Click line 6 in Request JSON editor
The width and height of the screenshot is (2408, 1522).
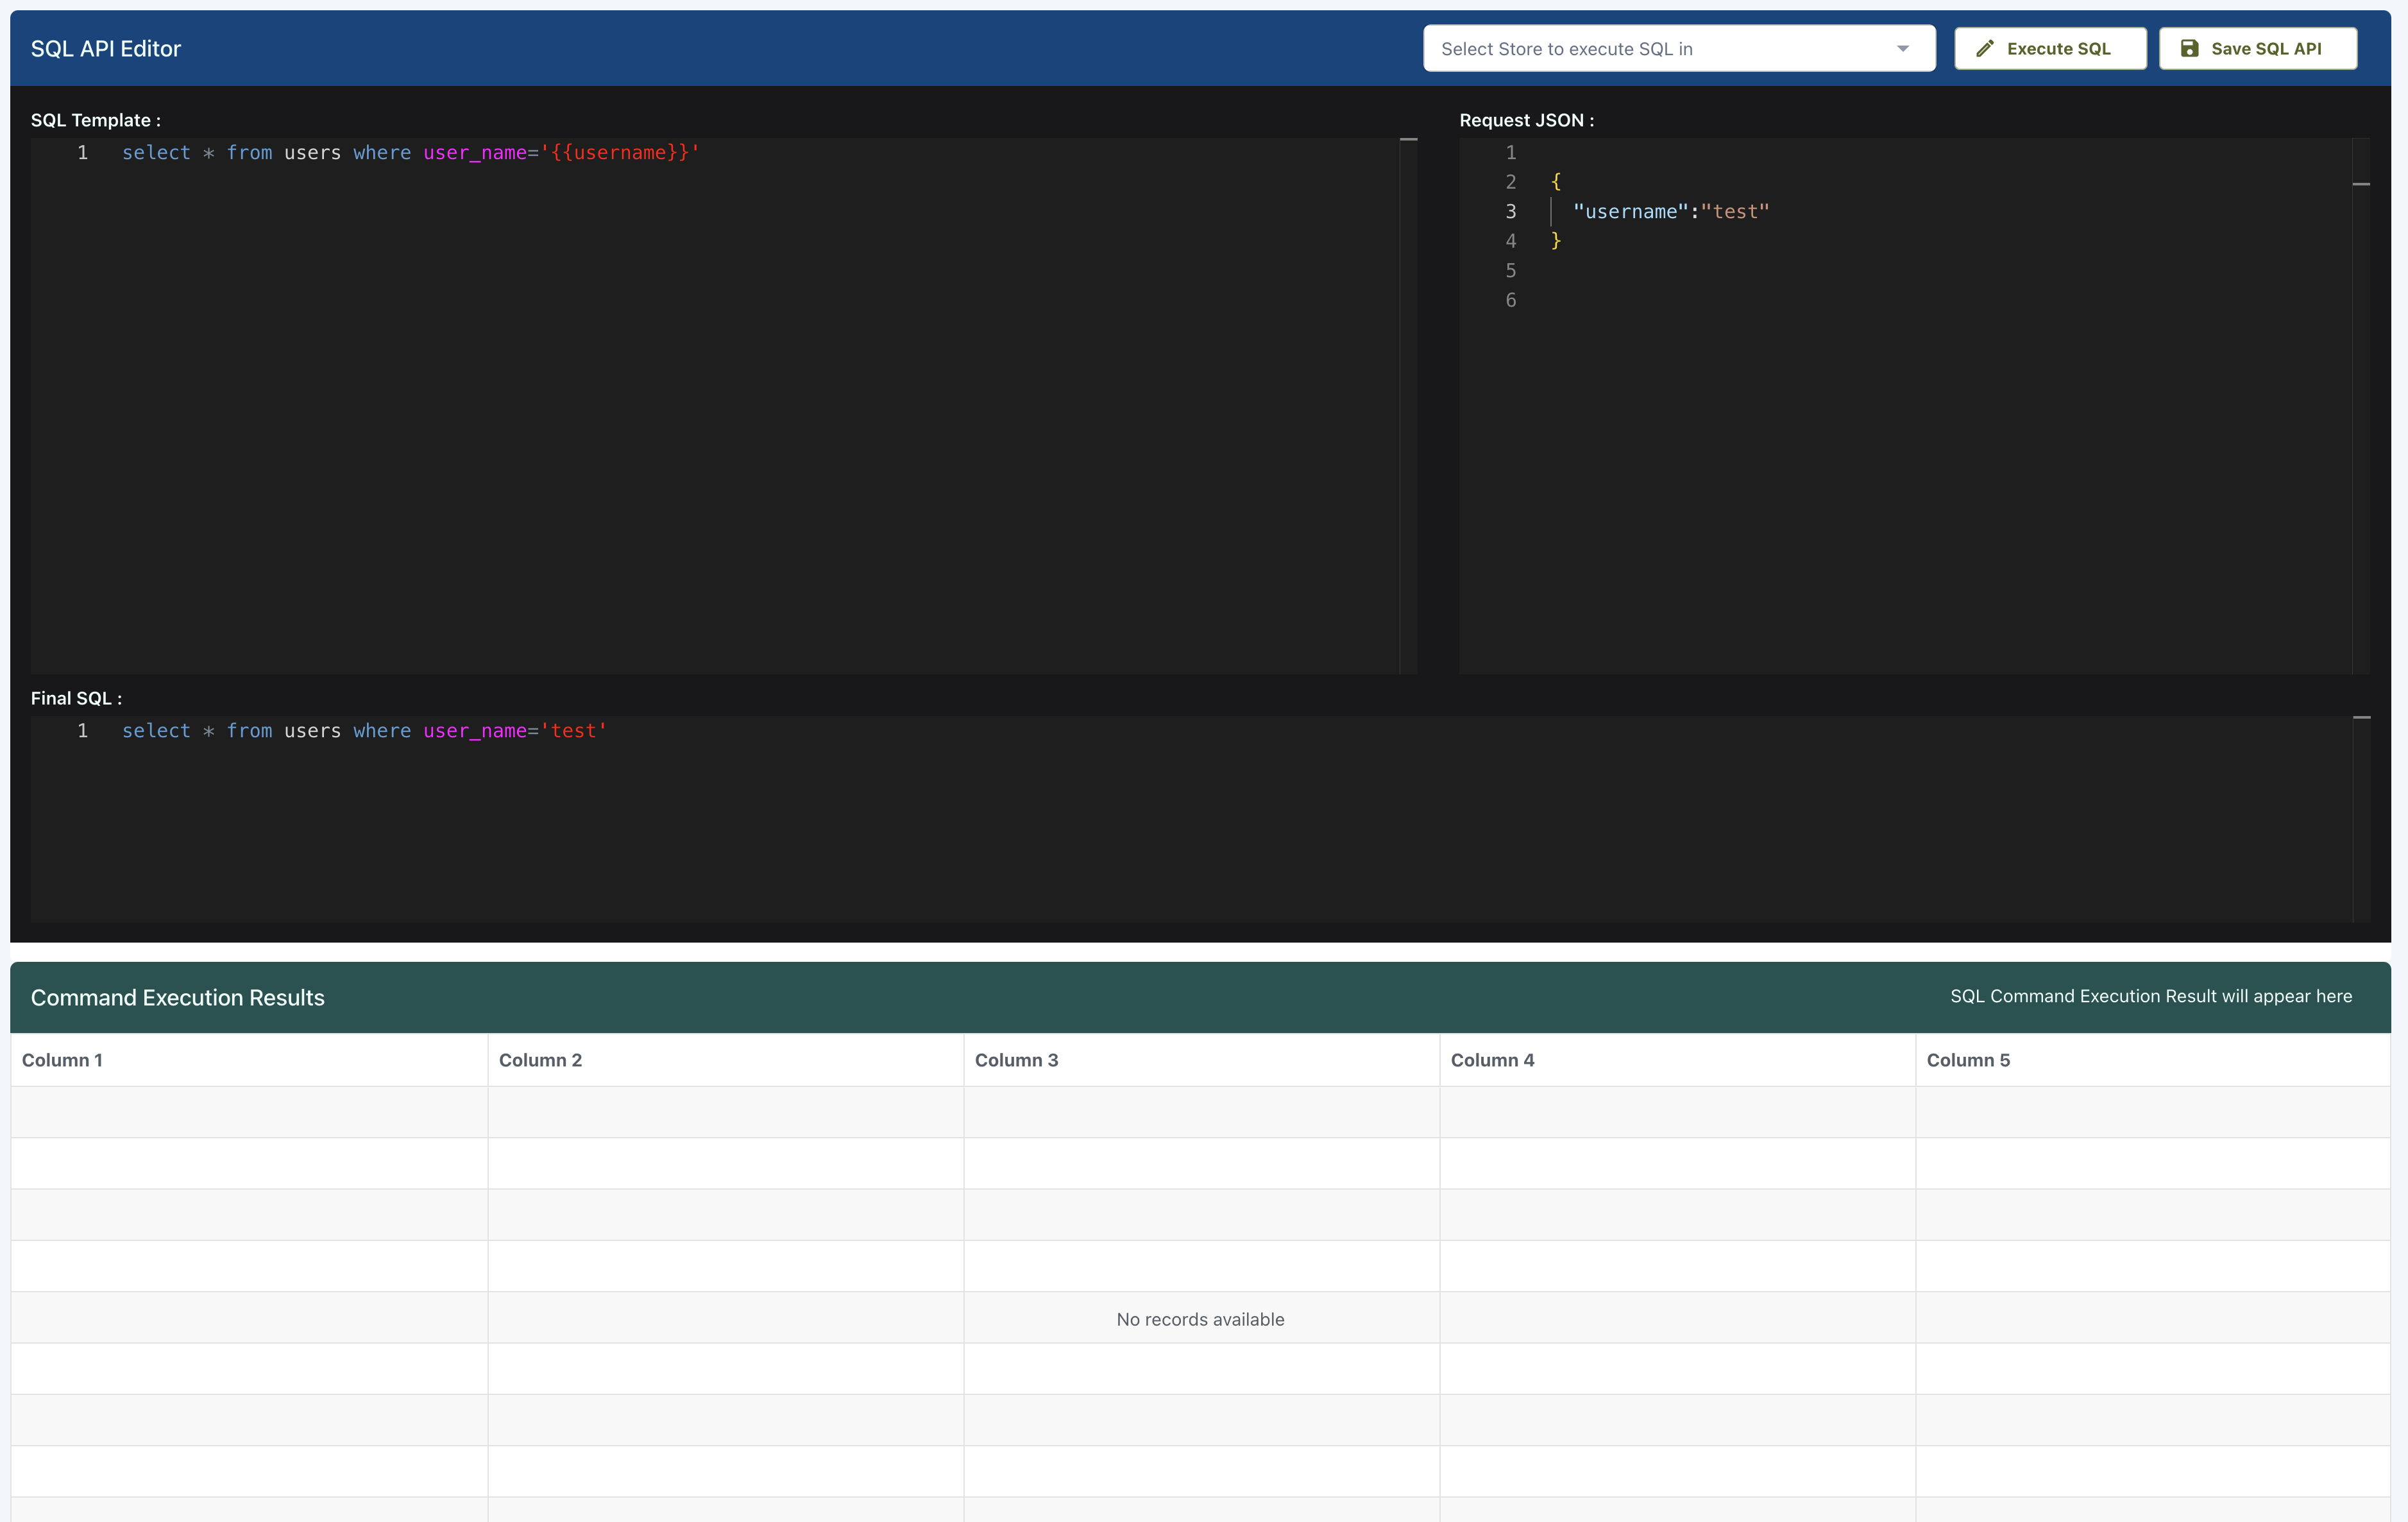pos(1511,301)
